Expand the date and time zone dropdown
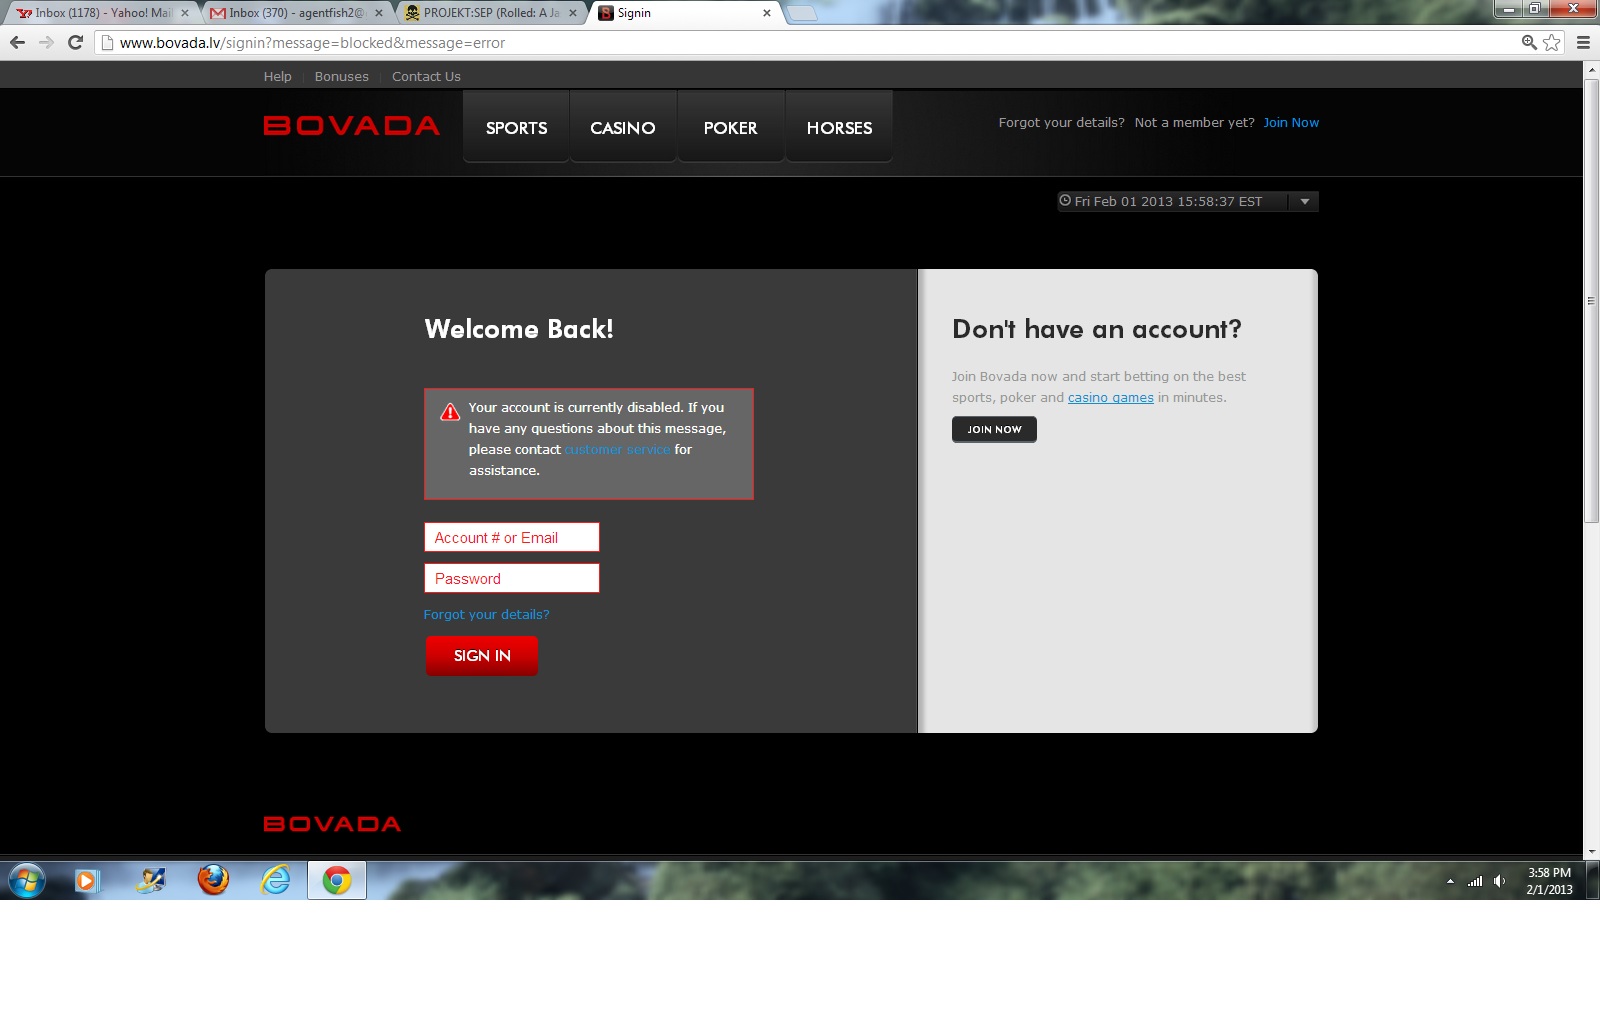 tap(1304, 202)
